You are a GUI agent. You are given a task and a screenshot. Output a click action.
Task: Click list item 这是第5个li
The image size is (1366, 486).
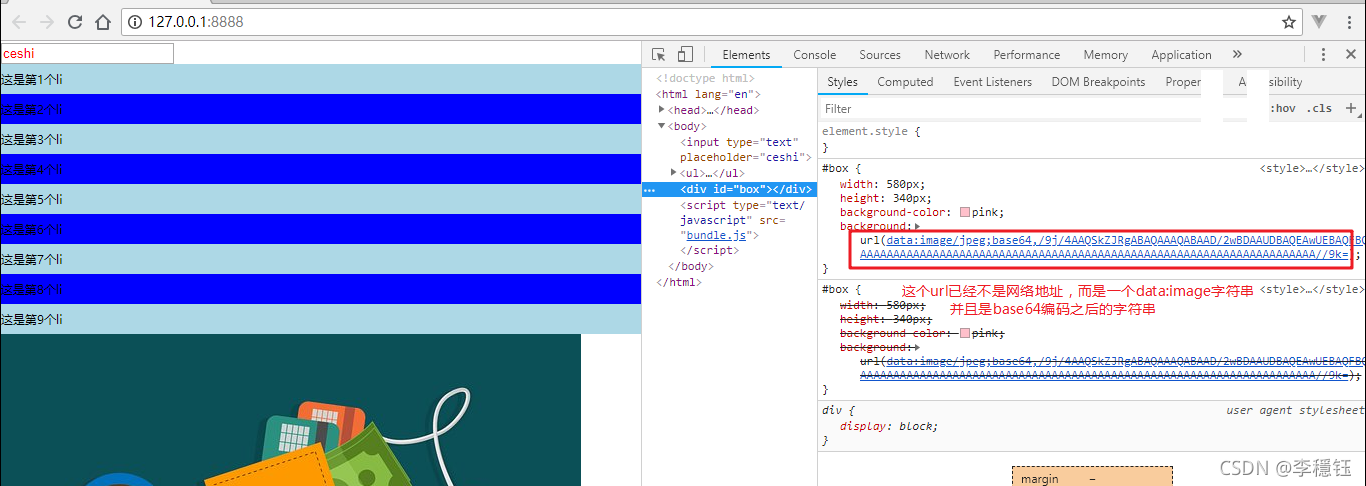coord(320,199)
